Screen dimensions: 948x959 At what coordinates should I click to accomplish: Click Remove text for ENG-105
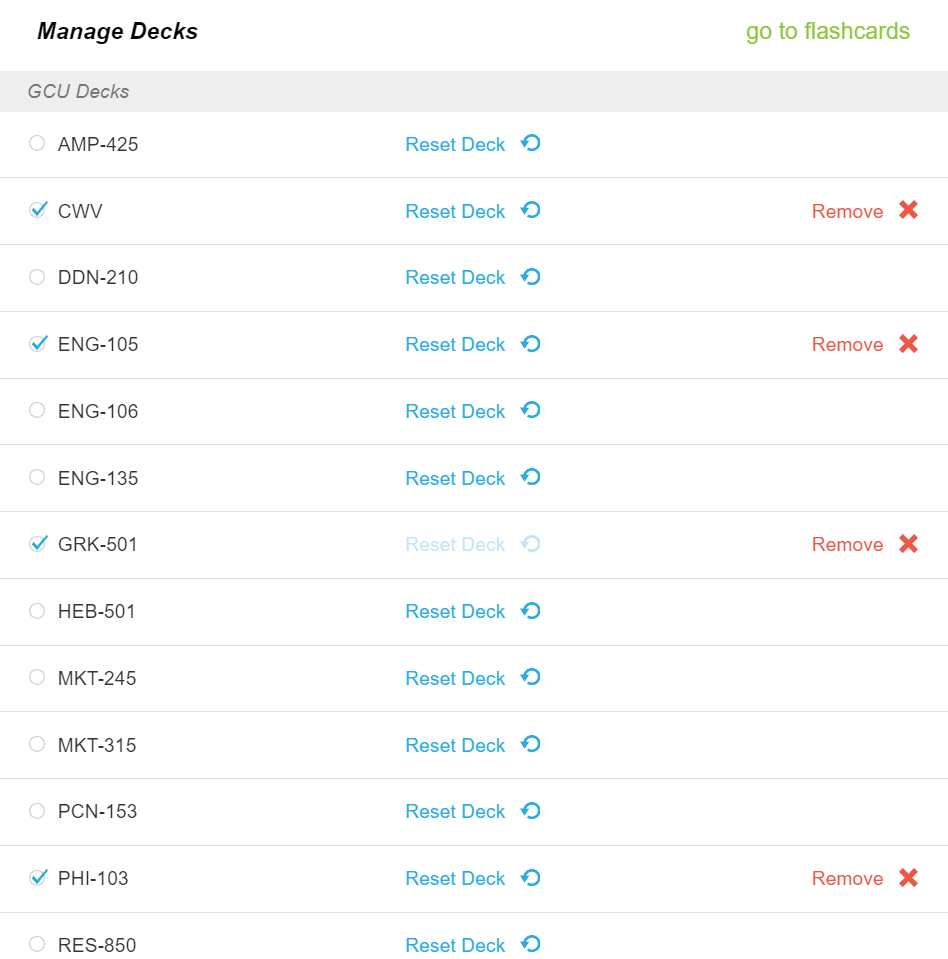(847, 344)
